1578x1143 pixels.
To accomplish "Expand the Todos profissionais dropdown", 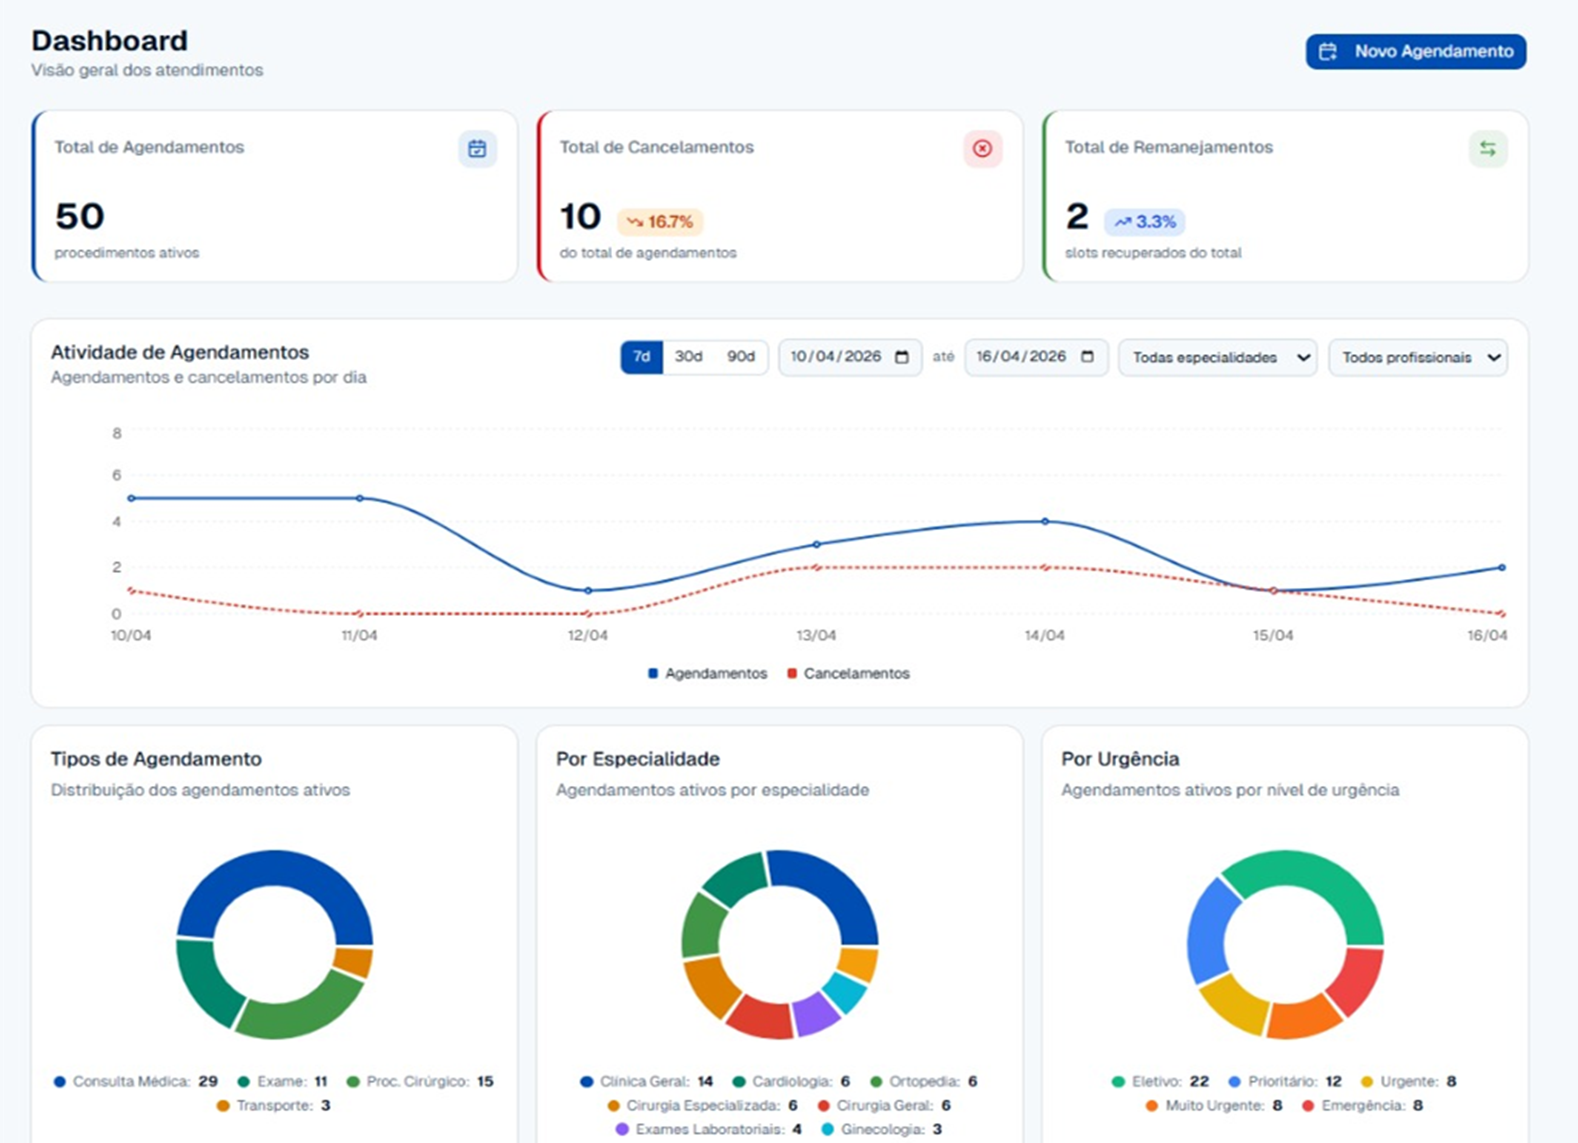I will (1418, 358).
